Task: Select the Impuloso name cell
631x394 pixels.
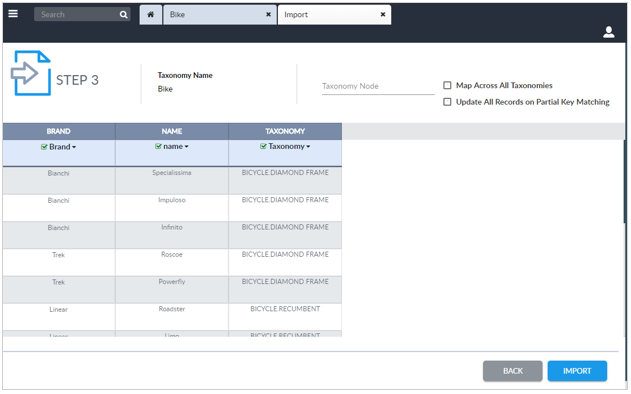Action: click(172, 208)
